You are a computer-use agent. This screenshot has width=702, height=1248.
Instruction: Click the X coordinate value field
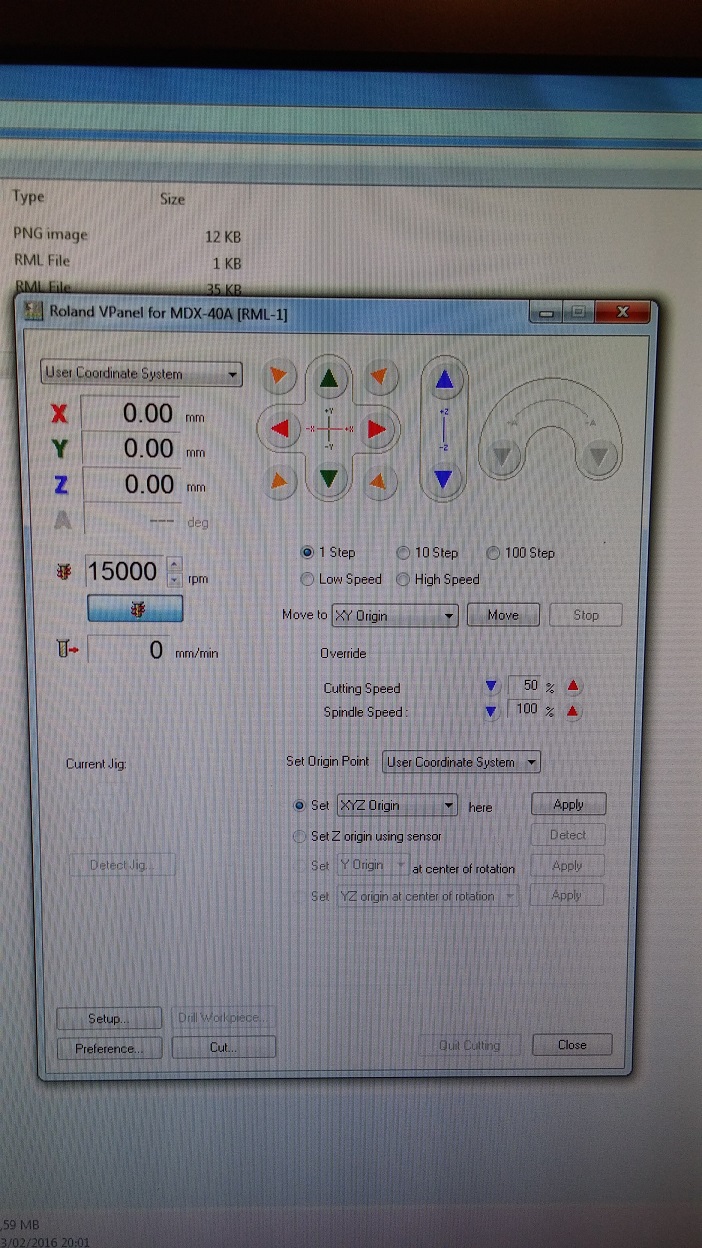[130, 412]
